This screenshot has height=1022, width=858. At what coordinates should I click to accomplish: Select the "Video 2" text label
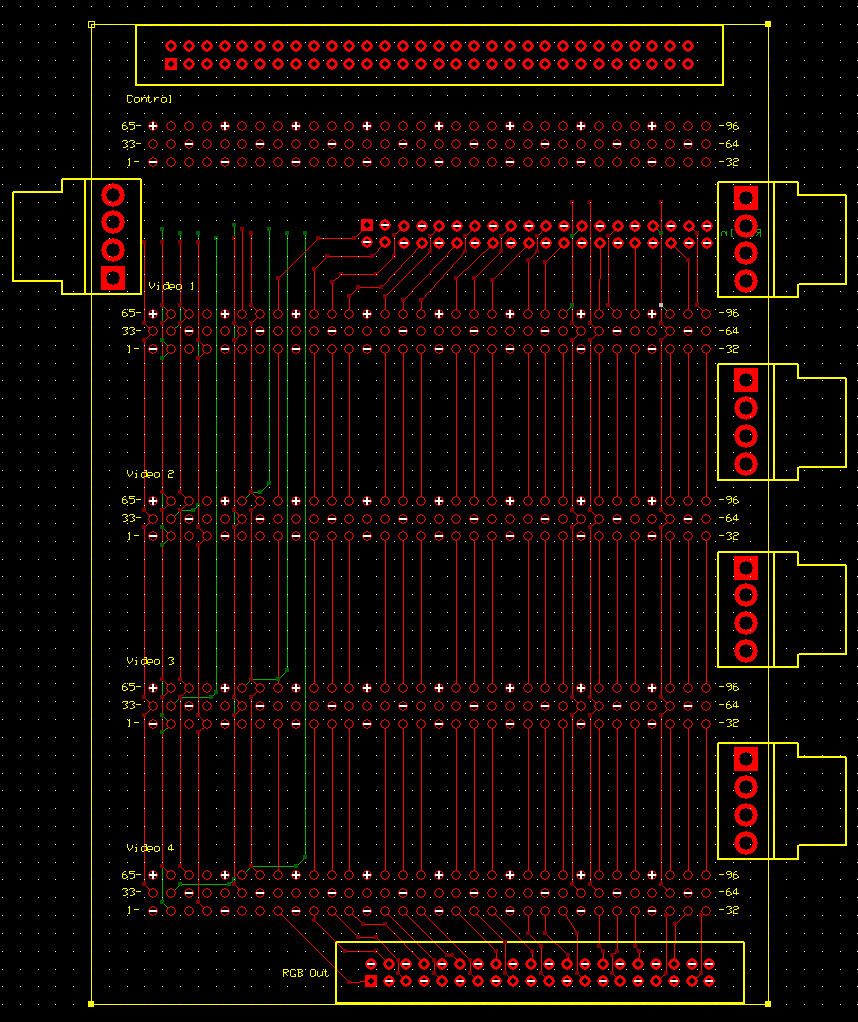[x=150, y=474]
